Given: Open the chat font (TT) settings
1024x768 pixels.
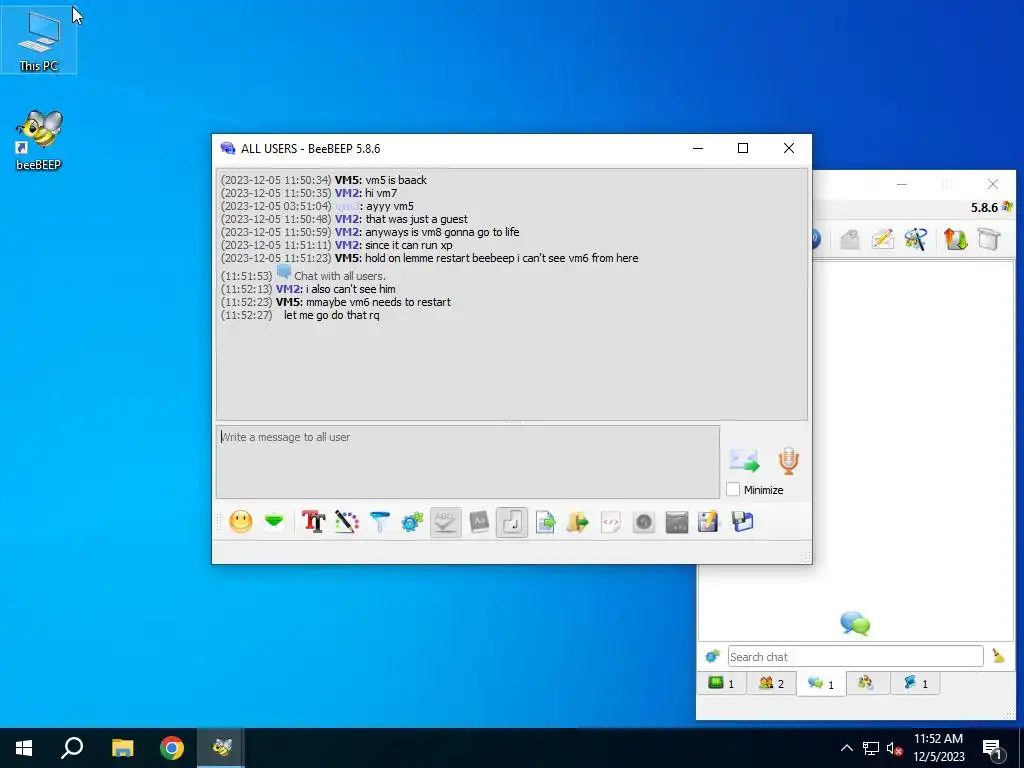Looking at the screenshot, I should 313,522.
